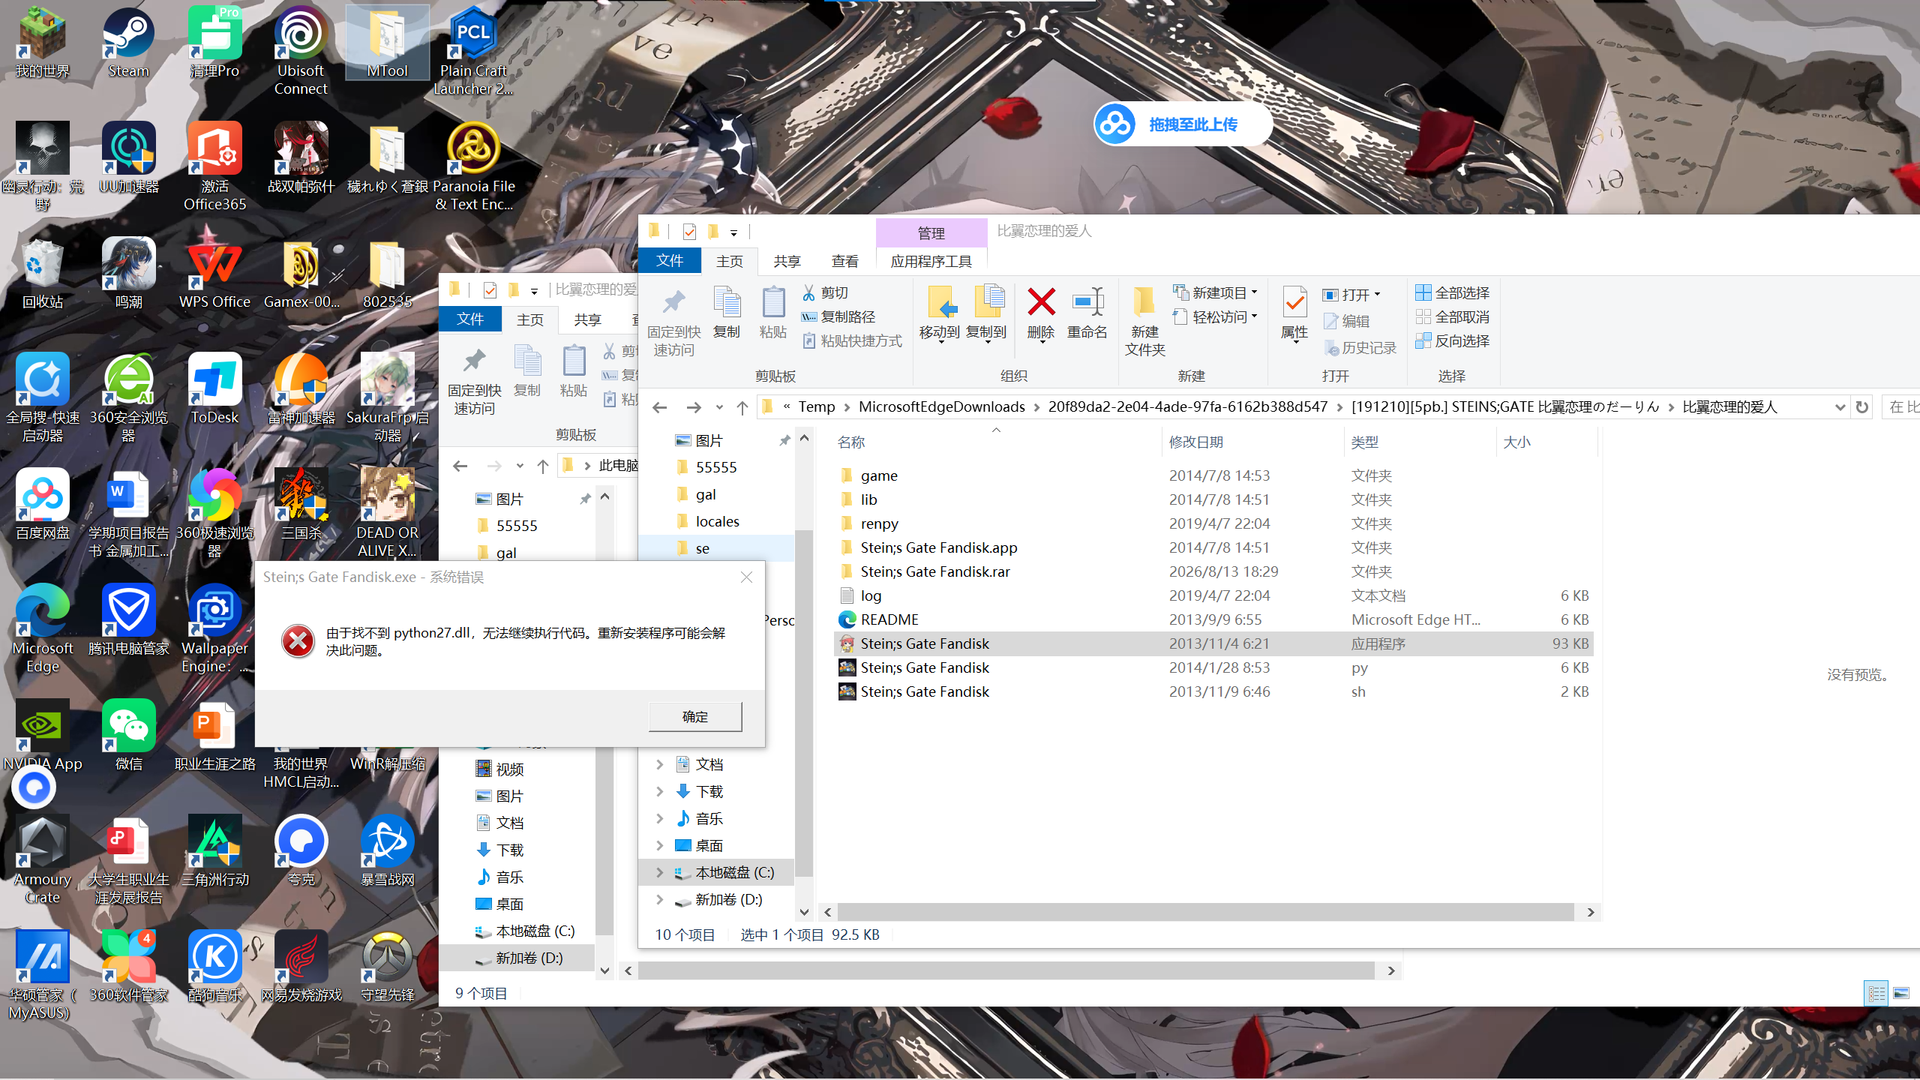1920x1080 pixels.
Task: Click the 全部取消 (Select none) button
Action: tap(1452, 317)
